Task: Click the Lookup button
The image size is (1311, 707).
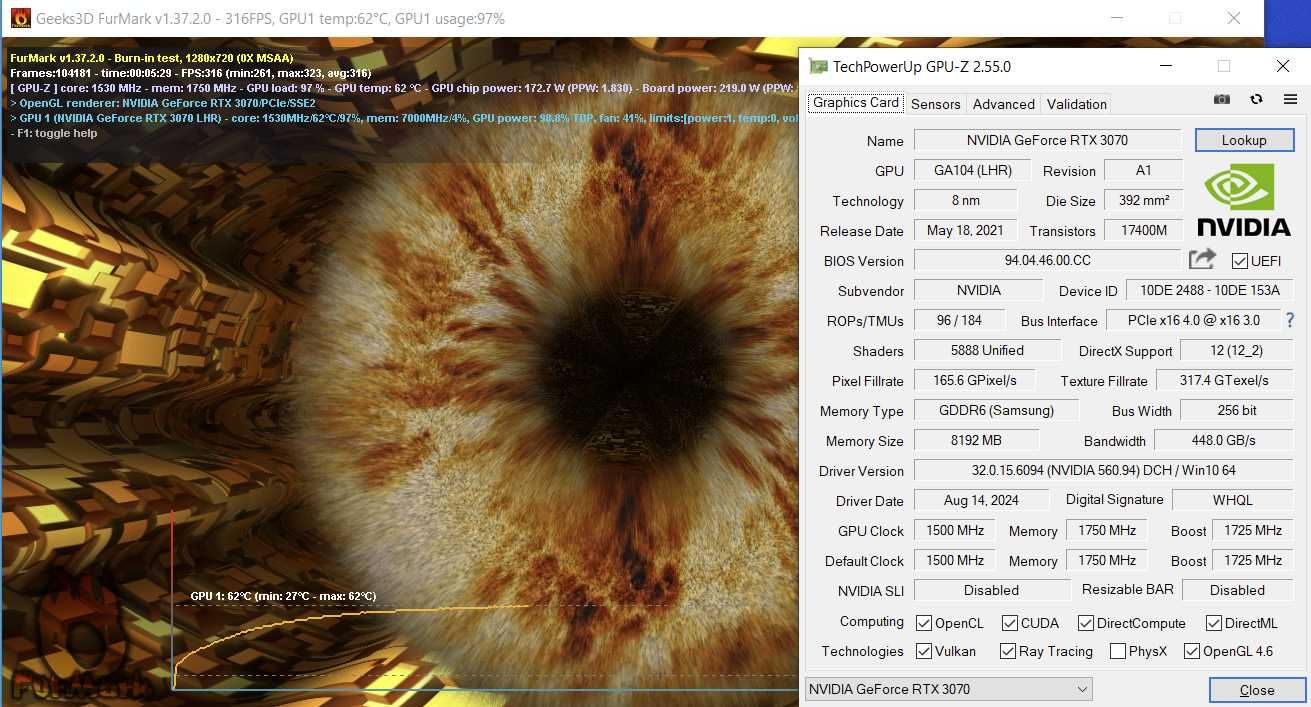Action: [1244, 140]
